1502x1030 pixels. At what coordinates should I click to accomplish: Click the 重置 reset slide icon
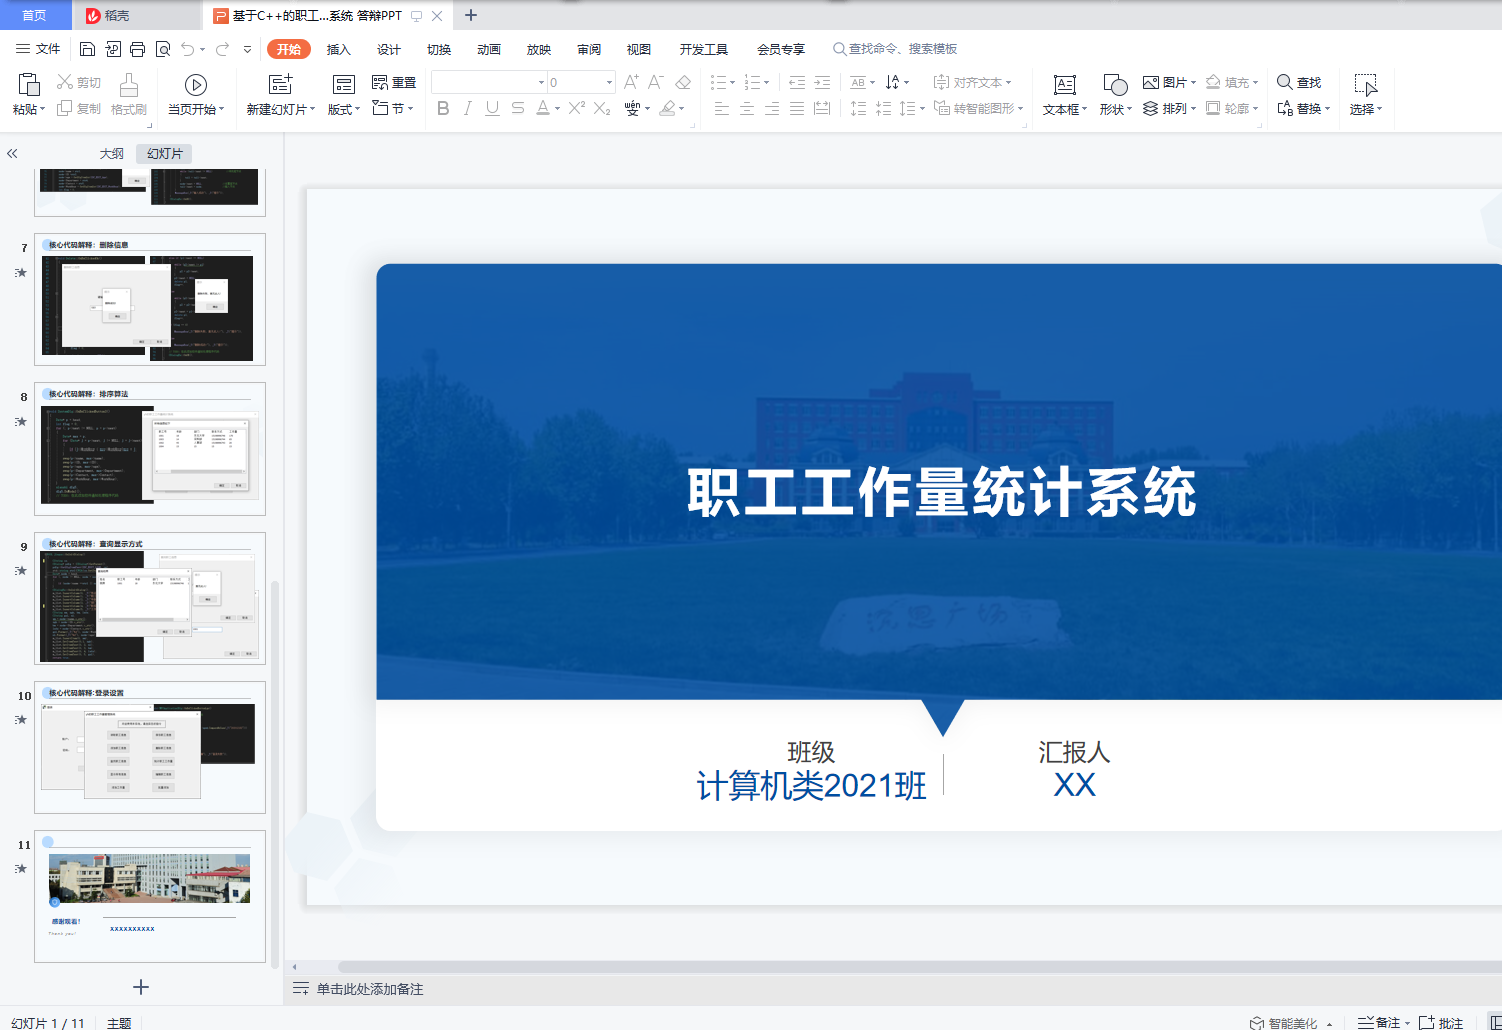point(394,82)
